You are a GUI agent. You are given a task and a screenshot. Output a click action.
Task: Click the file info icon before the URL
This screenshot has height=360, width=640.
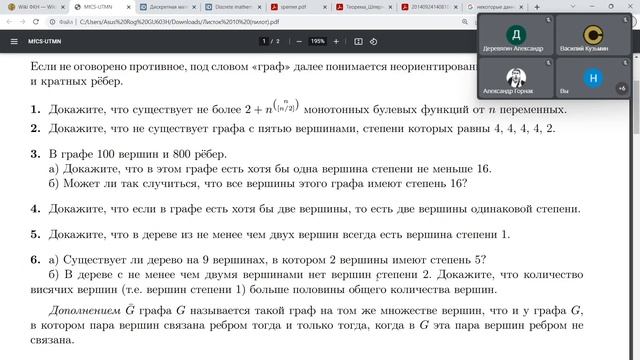point(52,22)
